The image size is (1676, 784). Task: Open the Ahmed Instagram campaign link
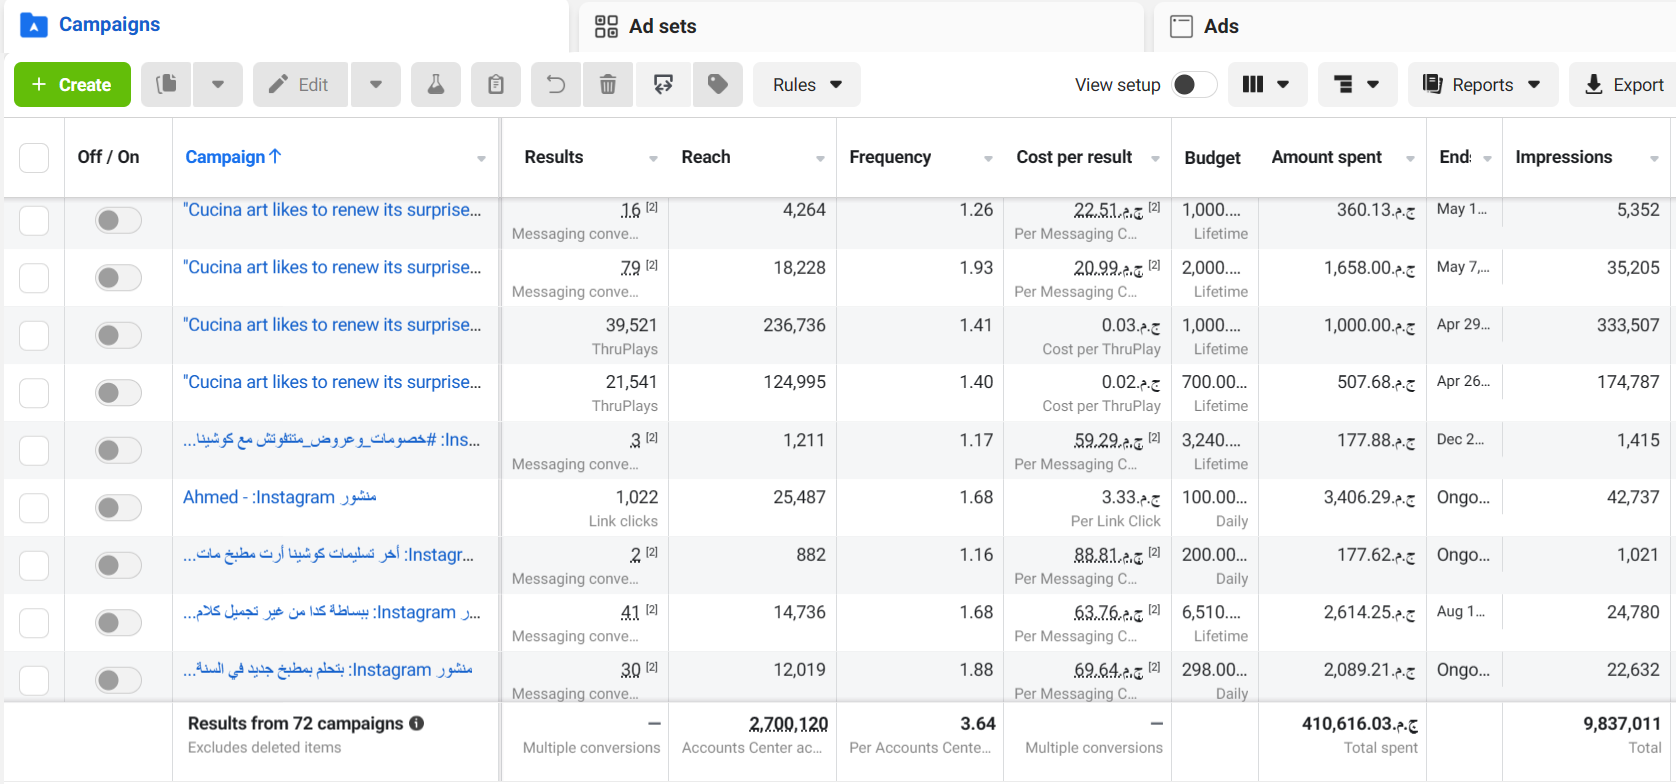280,497
